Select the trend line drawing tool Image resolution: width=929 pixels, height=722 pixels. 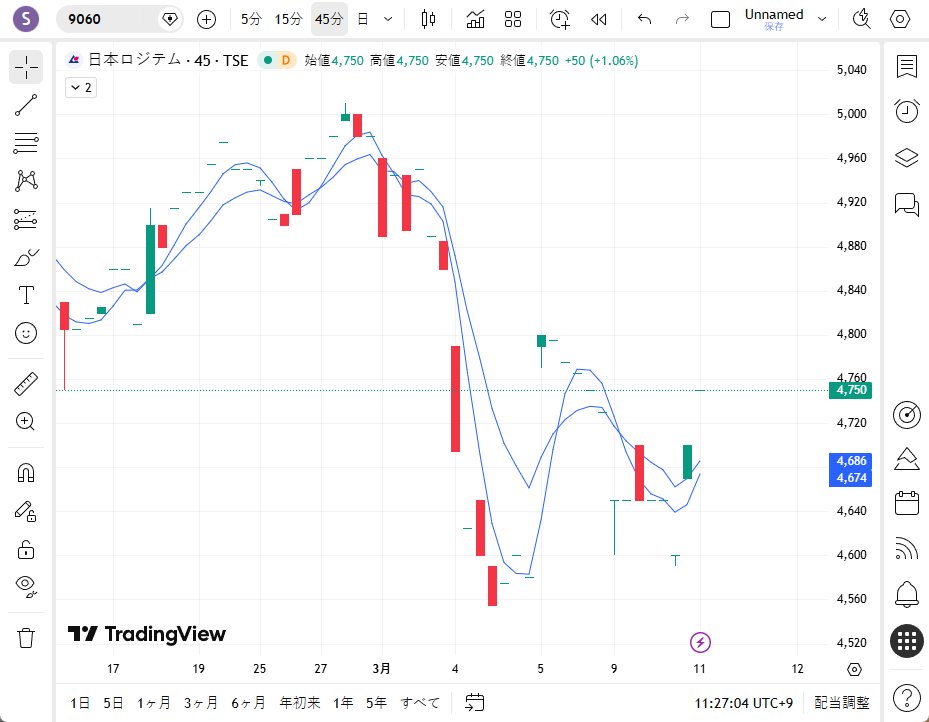26,105
